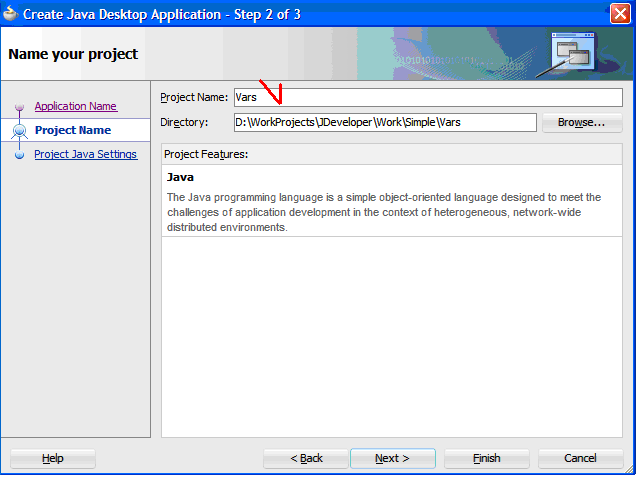Viewport: 637px width, 477px height.
Task: Focus the Project Name input field
Action: (x=428, y=98)
